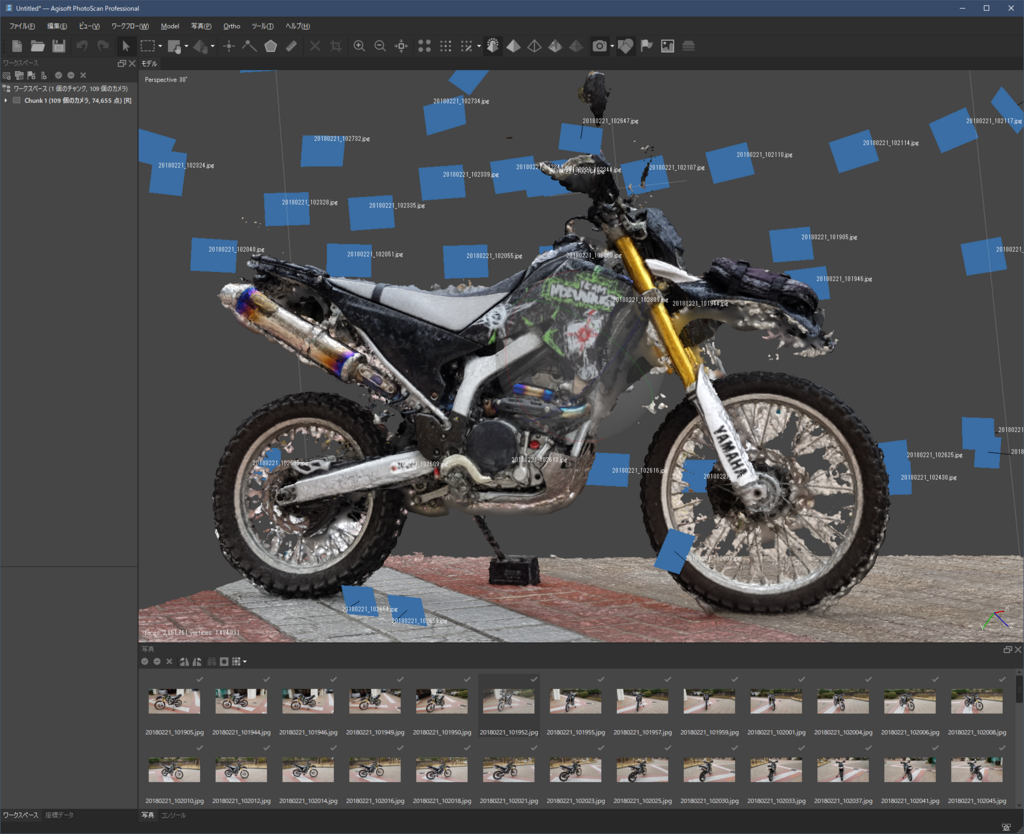Image resolution: width=1024 pixels, height=834 pixels.
Task: Switch to the 座標データ tab
Action: click(x=59, y=815)
